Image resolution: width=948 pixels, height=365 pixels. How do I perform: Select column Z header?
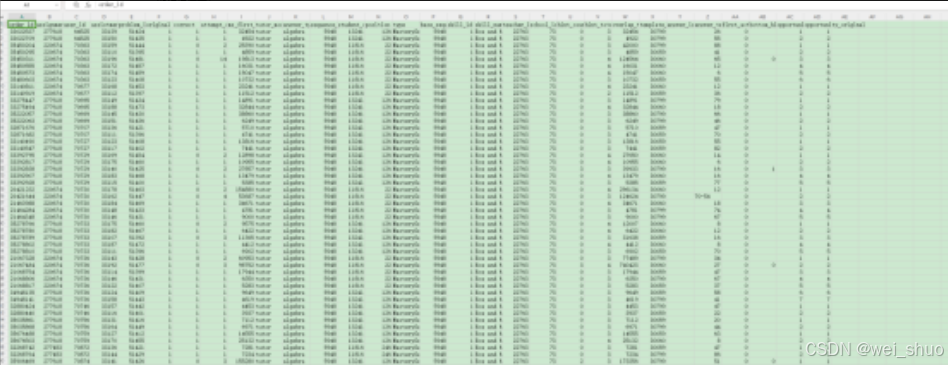[x=707, y=16]
